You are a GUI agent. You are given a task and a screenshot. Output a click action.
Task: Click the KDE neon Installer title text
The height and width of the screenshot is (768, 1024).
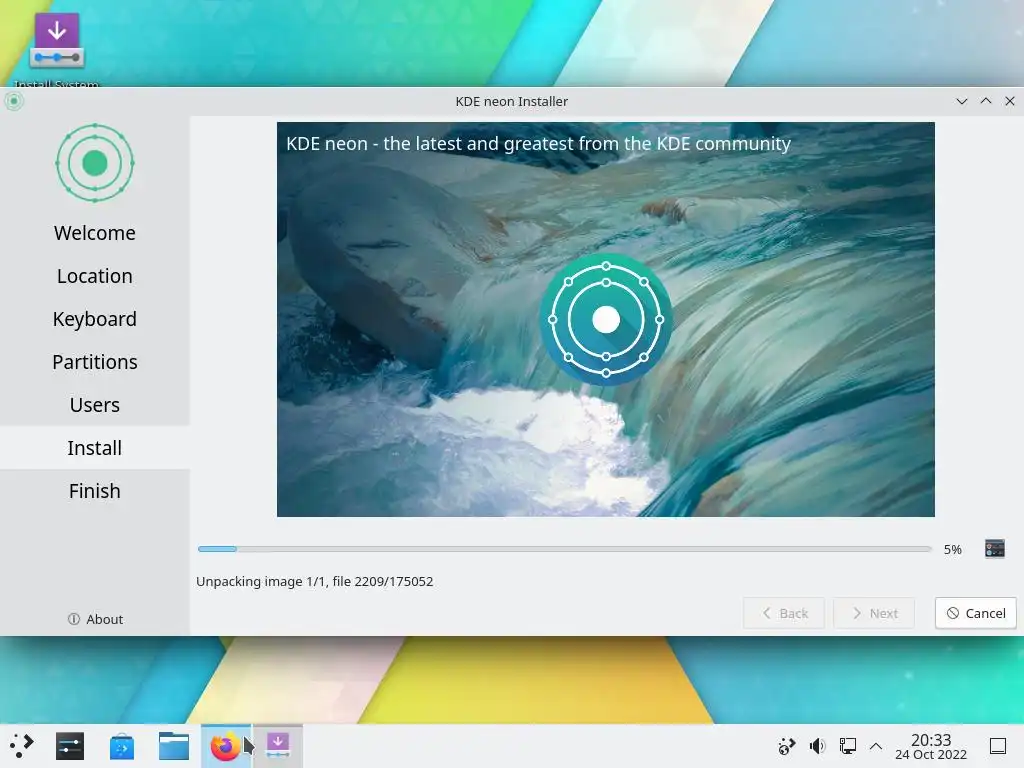[511, 101]
